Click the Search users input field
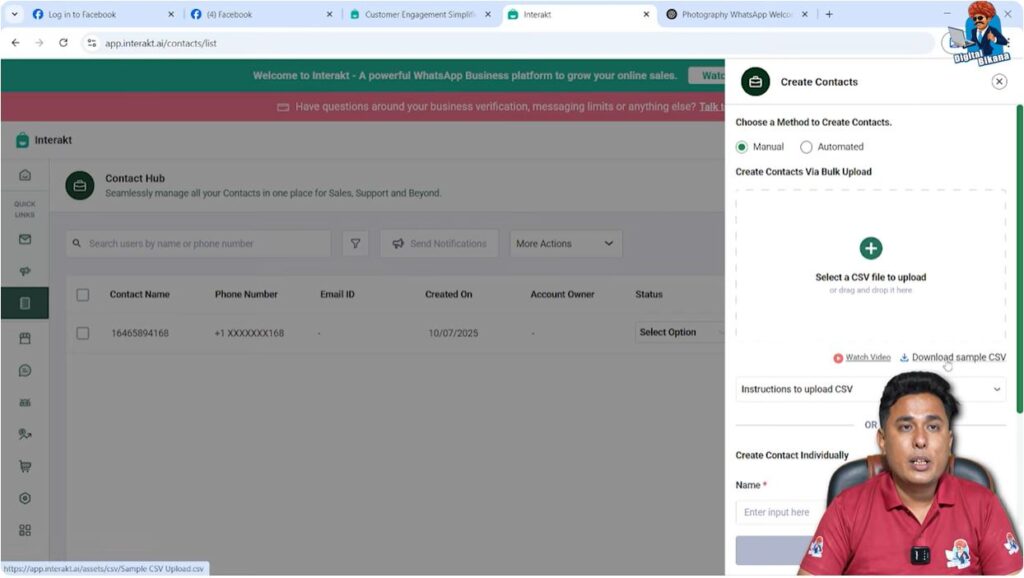Image resolution: width=1024 pixels, height=578 pixels. [x=199, y=244]
